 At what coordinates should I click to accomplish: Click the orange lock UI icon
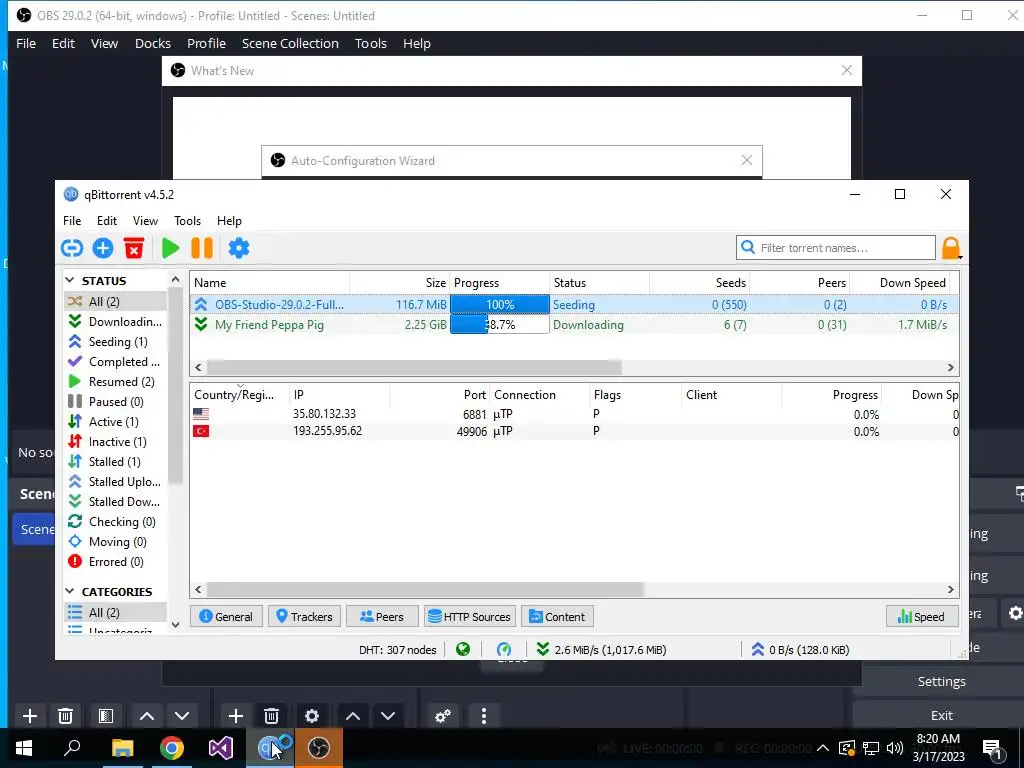tap(951, 248)
